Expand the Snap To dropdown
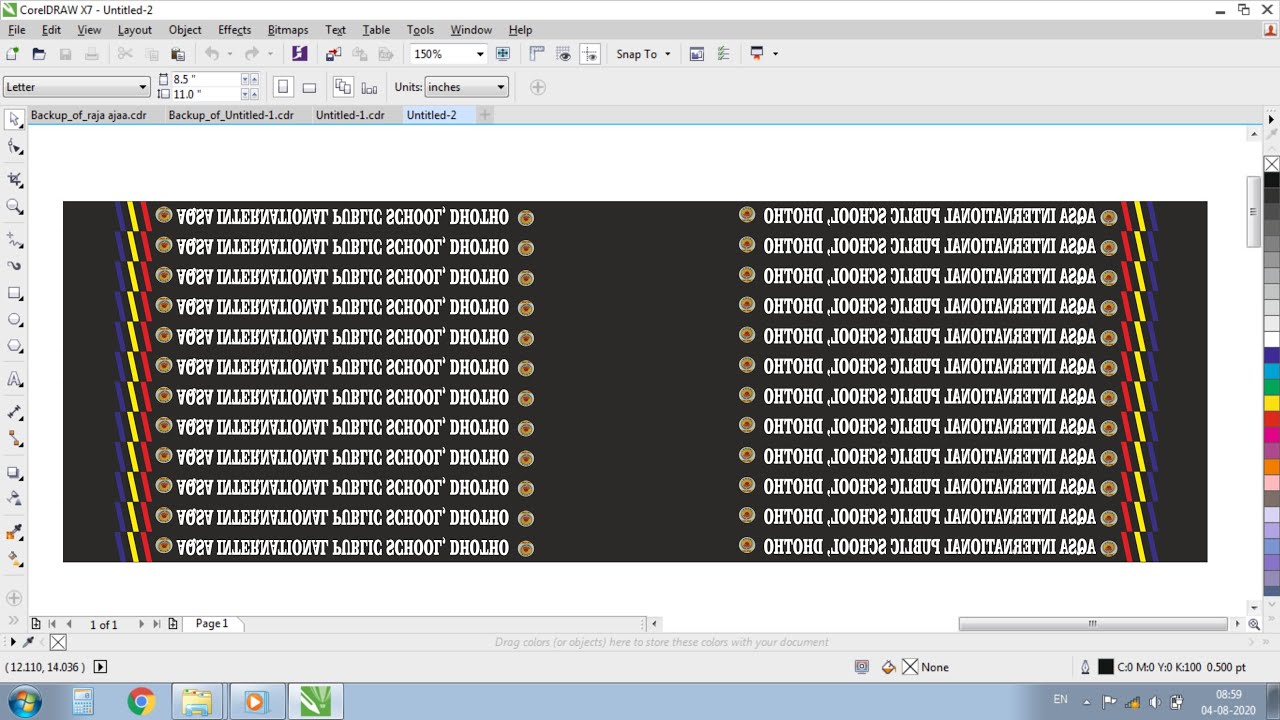Image resolution: width=1280 pixels, height=720 pixels. click(668, 54)
